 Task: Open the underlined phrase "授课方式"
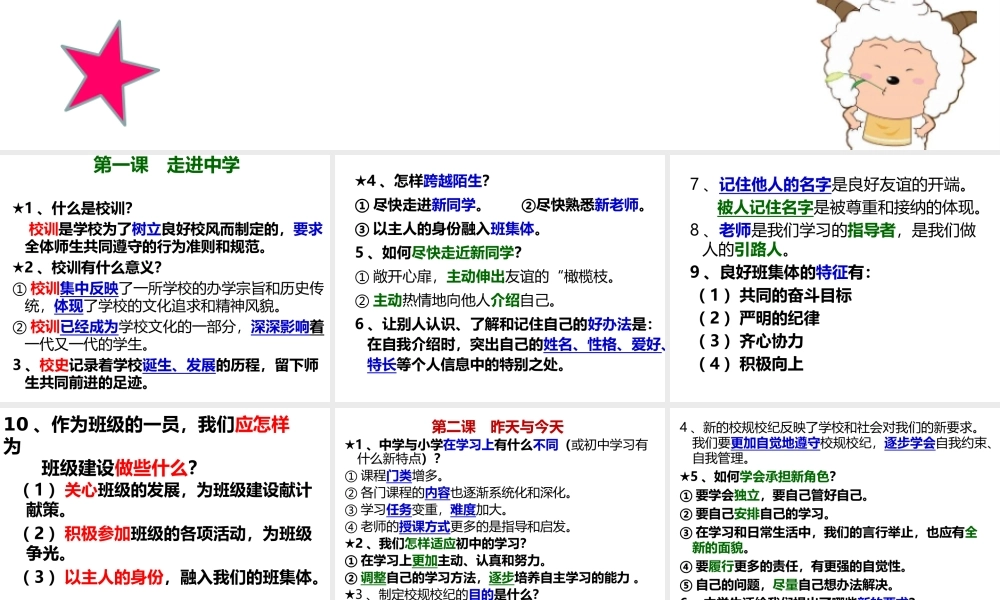(425, 527)
